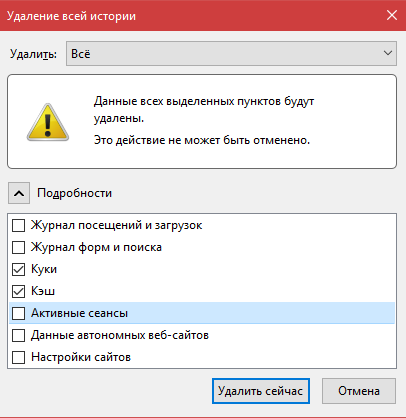Click the yellow warning triangle icon

pyautogui.click(x=48, y=122)
